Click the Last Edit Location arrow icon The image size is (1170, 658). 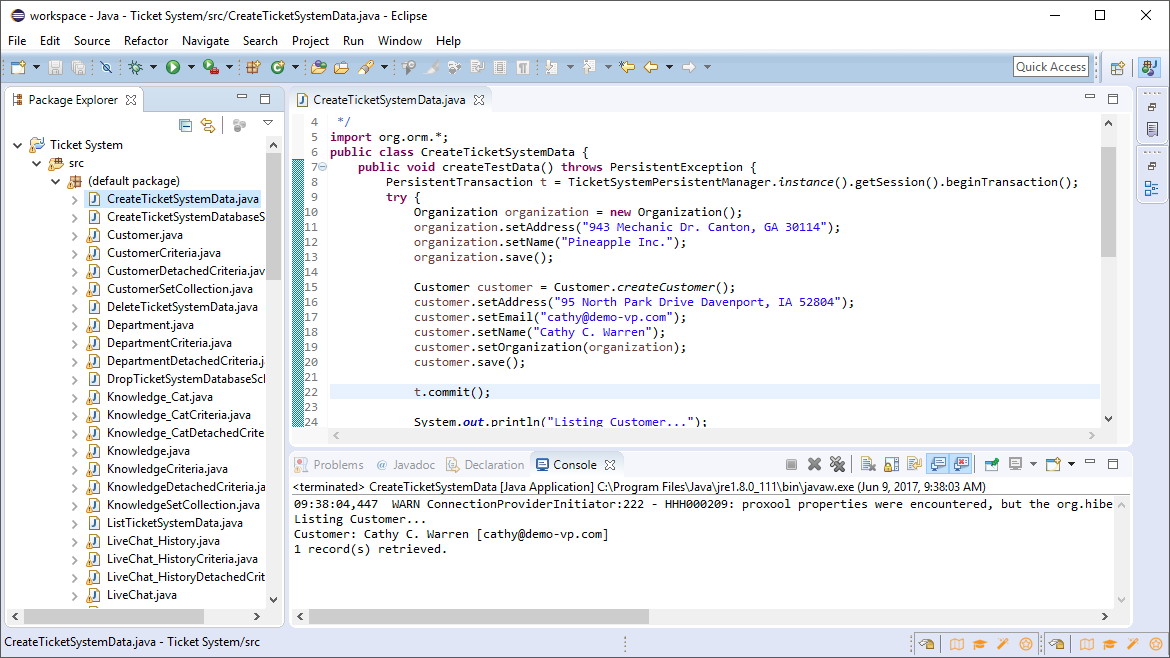627,67
